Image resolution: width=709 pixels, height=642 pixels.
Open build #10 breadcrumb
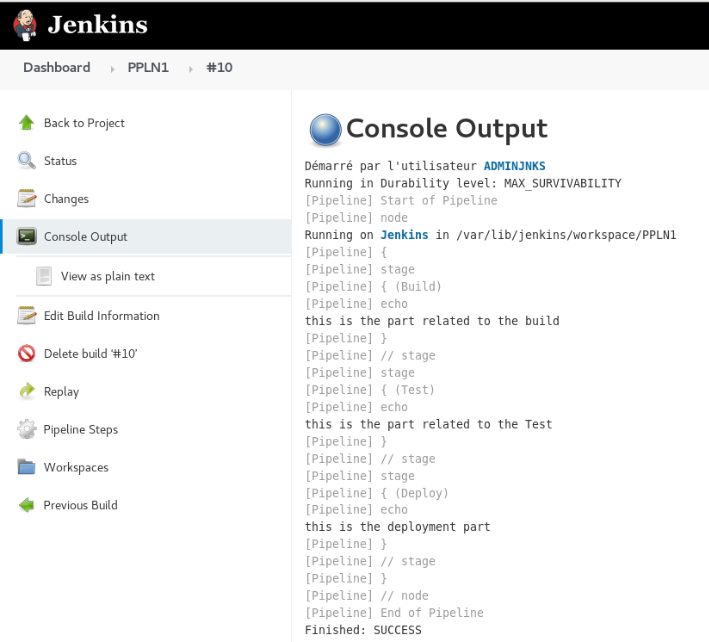(219, 67)
